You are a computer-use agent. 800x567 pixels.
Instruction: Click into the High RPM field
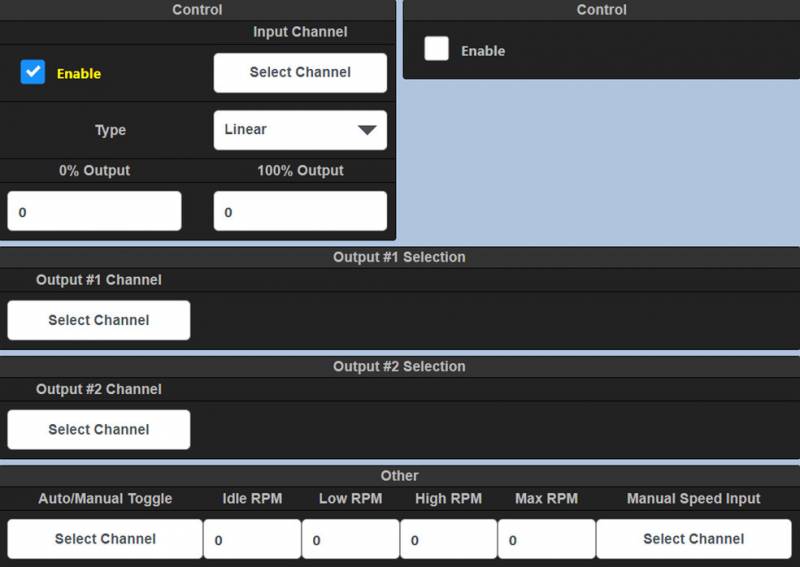tap(448, 540)
